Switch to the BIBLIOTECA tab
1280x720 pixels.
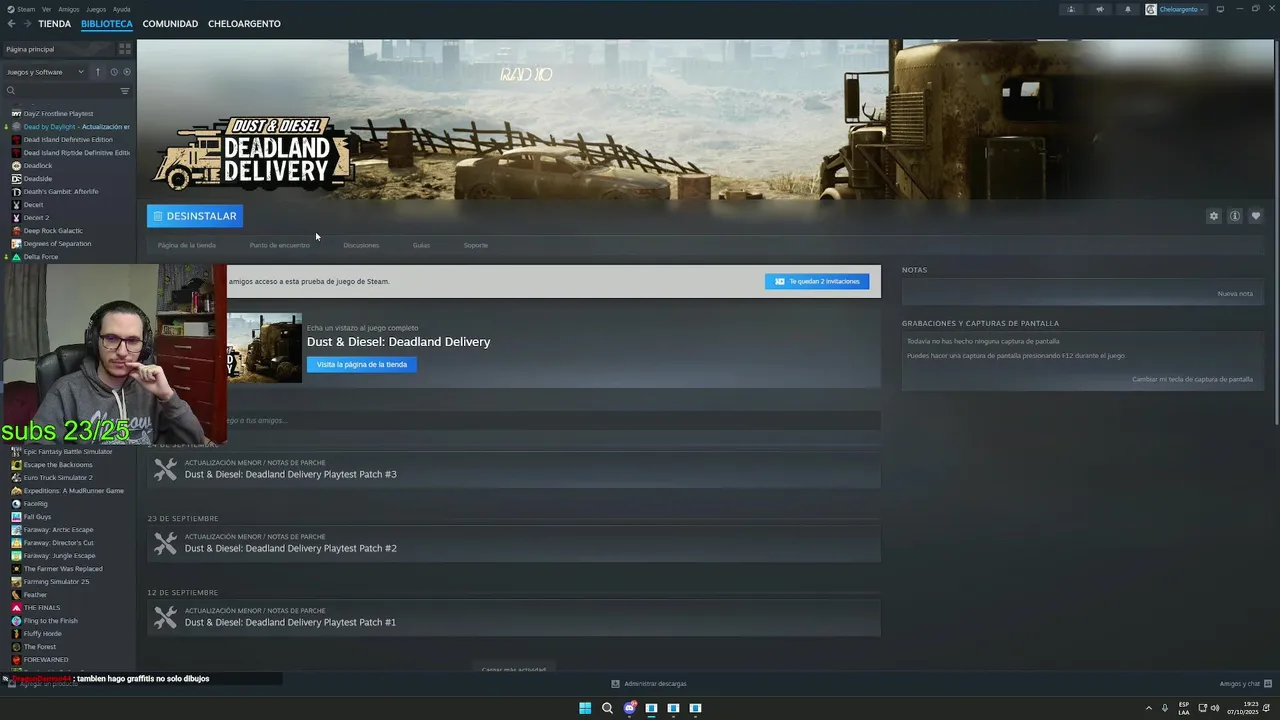pos(107,24)
